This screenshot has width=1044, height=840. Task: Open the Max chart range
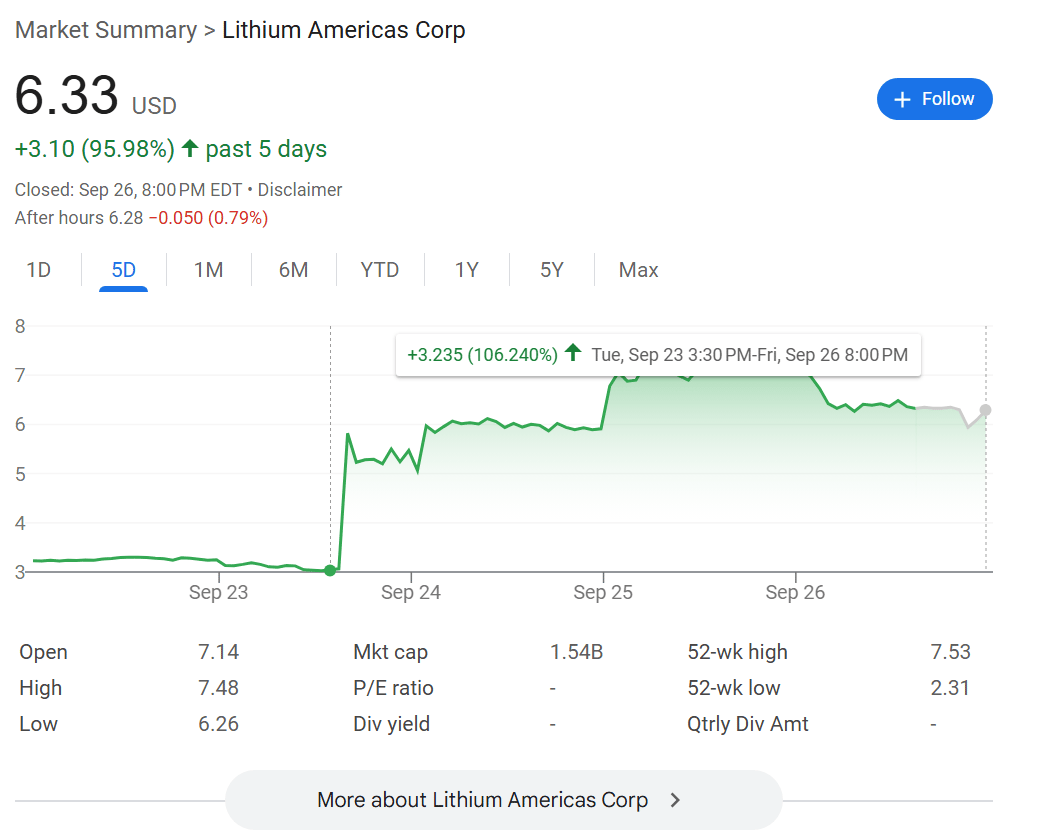pyautogui.click(x=639, y=270)
